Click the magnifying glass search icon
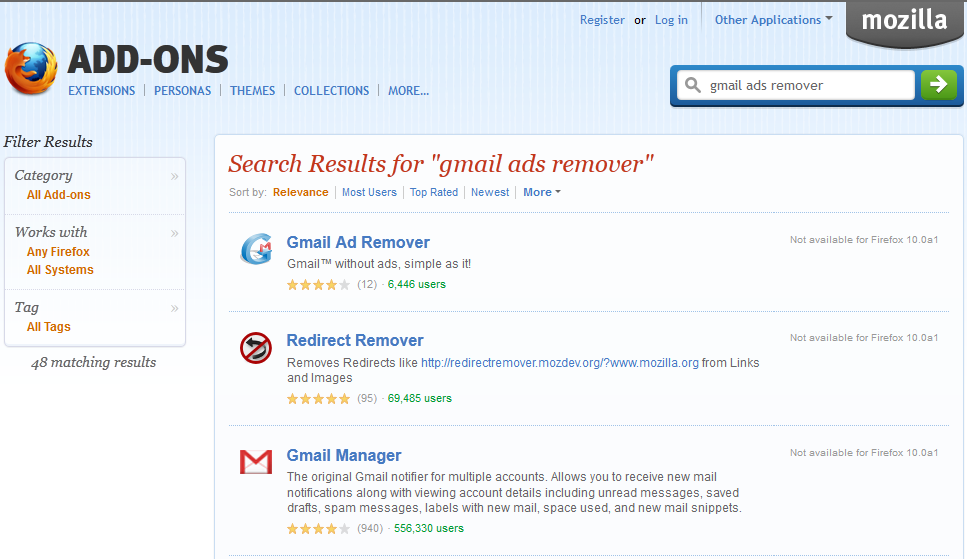 [x=693, y=85]
